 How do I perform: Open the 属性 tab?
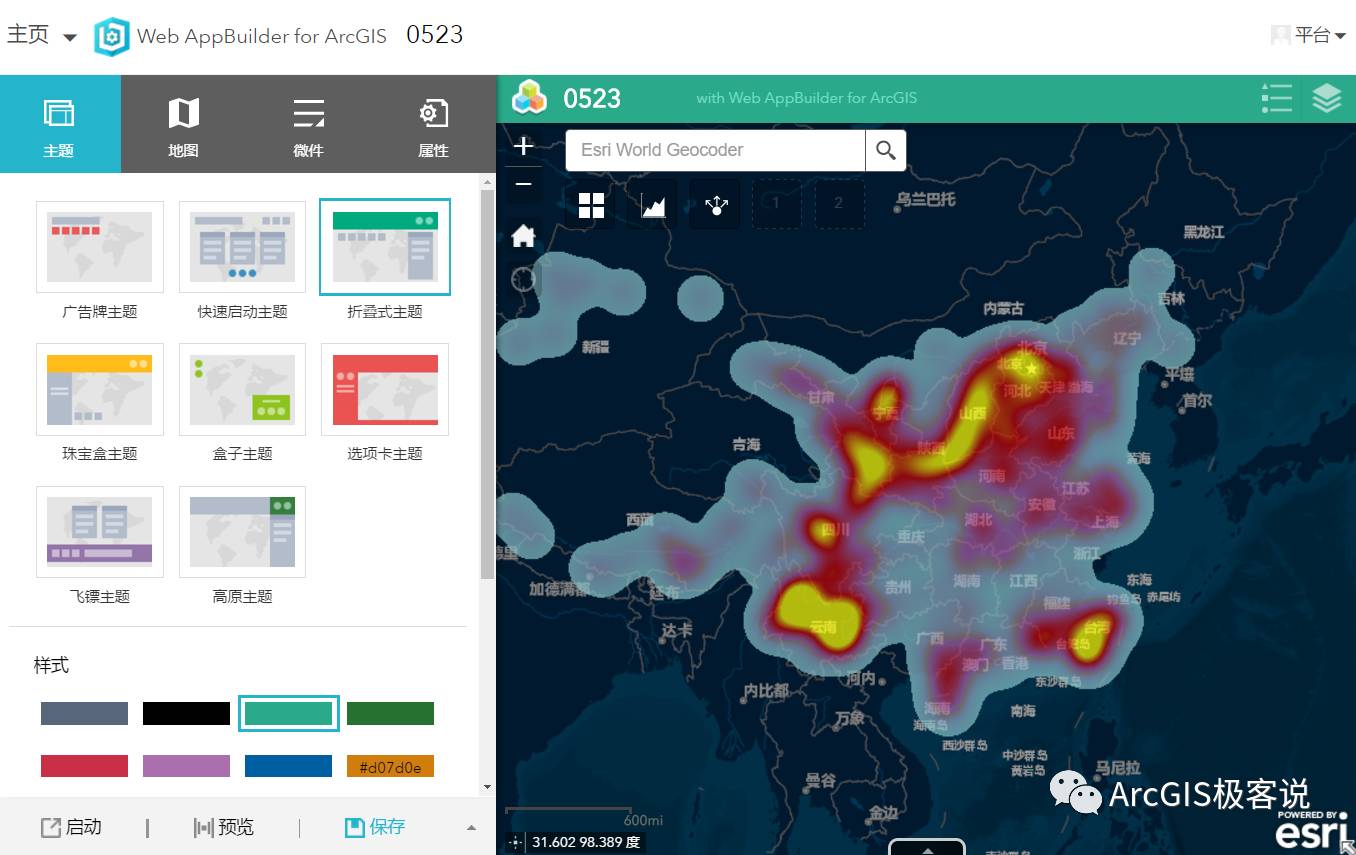[433, 125]
